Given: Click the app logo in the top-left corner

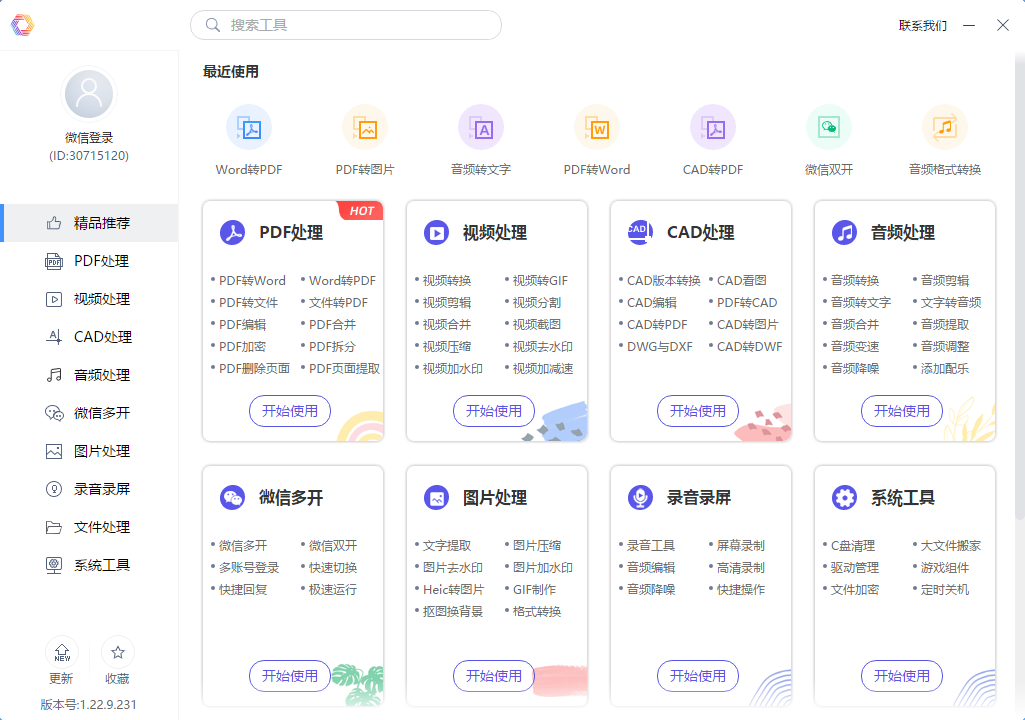Looking at the screenshot, I should [x=22, y=25].
